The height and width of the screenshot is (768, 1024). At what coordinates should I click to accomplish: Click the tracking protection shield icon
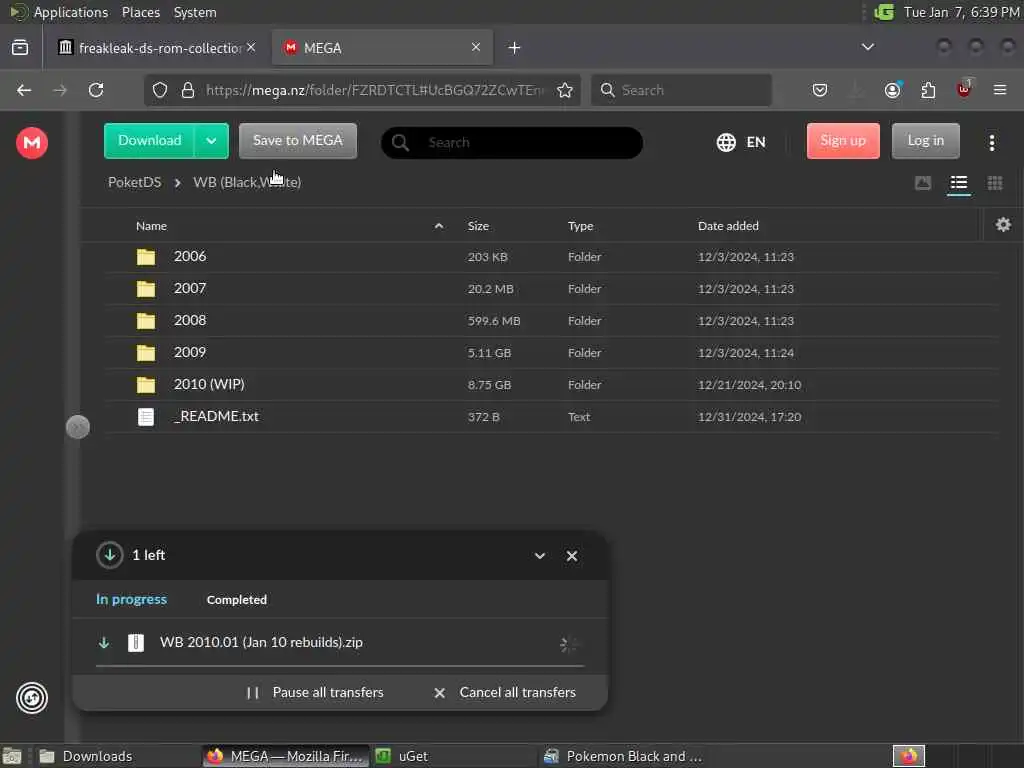click(159, 90)
